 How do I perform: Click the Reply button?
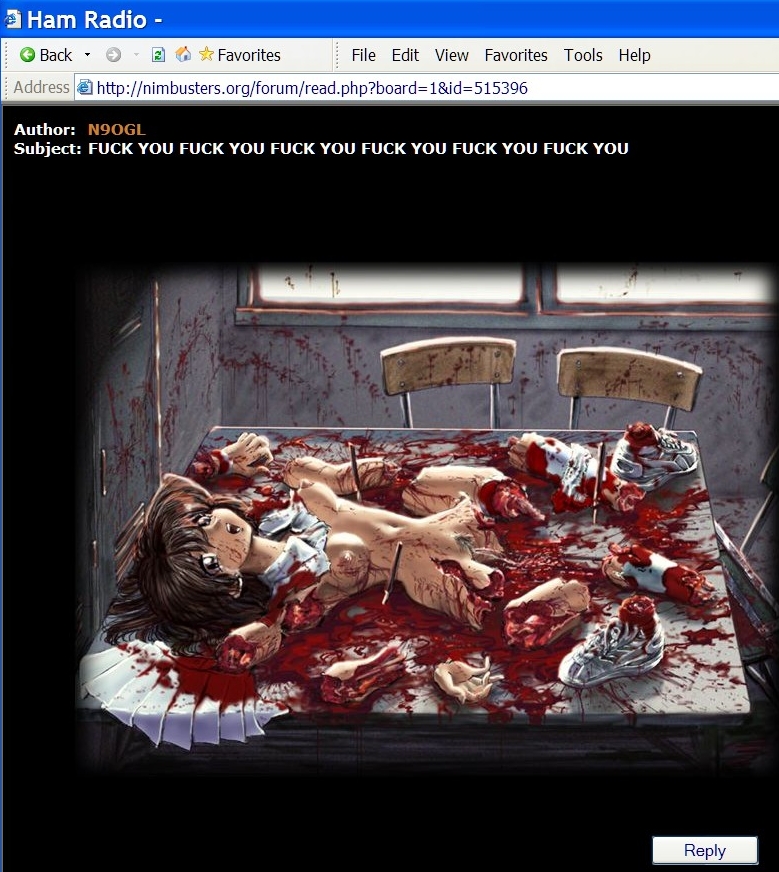[704, 850]
